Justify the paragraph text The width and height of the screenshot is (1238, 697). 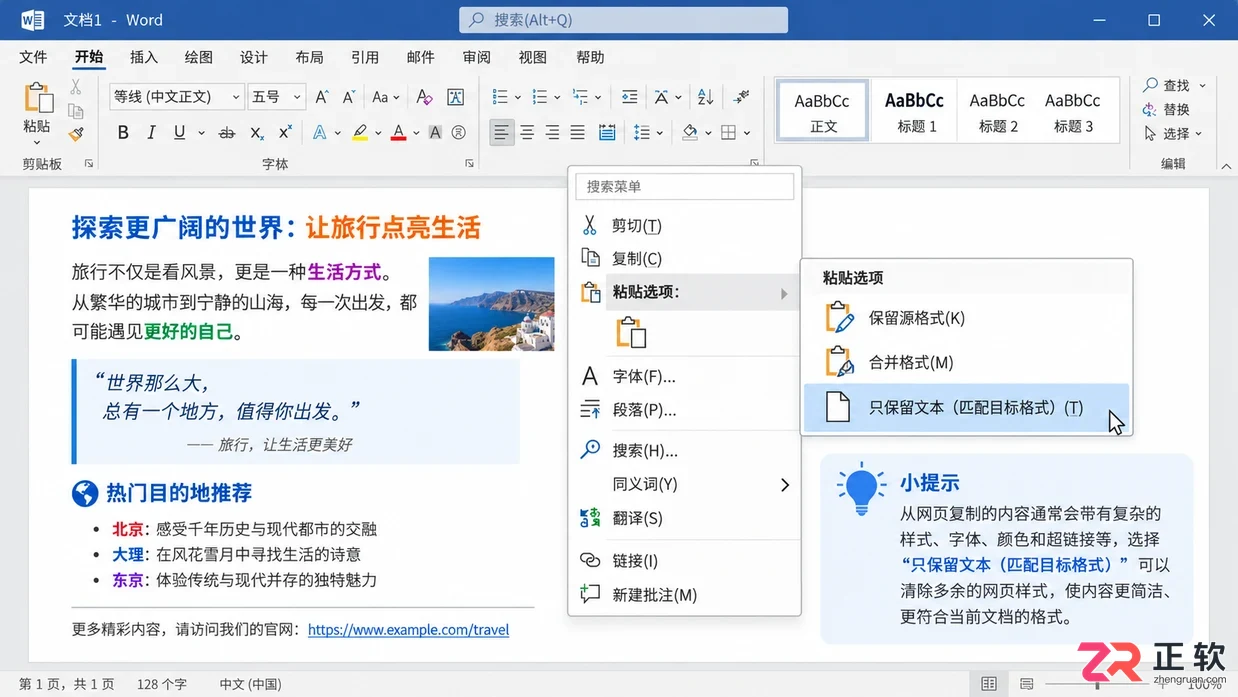(577, 132)
